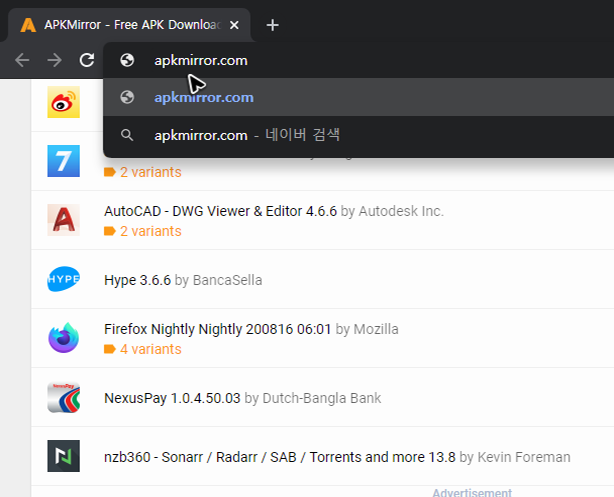Image resolution: width=614 pixels, height=497 pixels.
Task: Close the APKMirror tab
Action: pyautogui.click(x=234, y=25)
